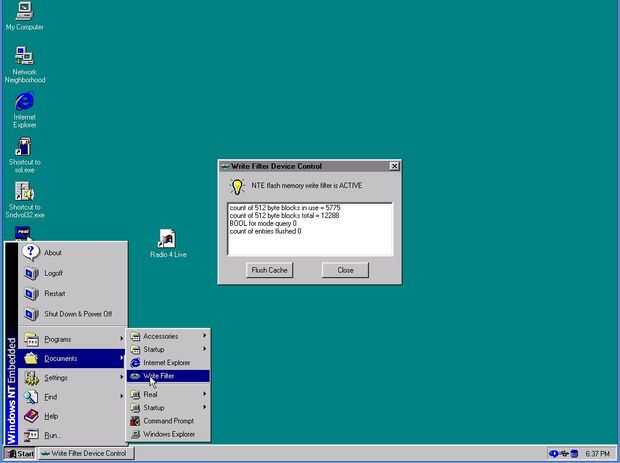Screen dimensions: 620x463
Task: Expand the Programs submenu arrow
Action: pyautogui.click(x=121, y=338)
